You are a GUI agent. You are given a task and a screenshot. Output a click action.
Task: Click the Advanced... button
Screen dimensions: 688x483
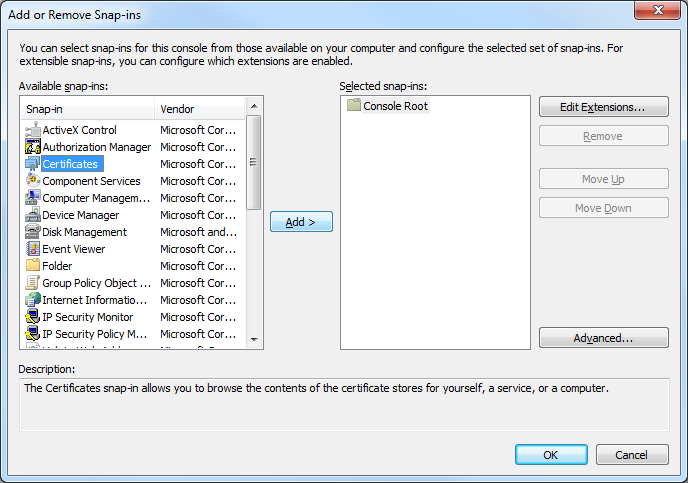point(603,338)
